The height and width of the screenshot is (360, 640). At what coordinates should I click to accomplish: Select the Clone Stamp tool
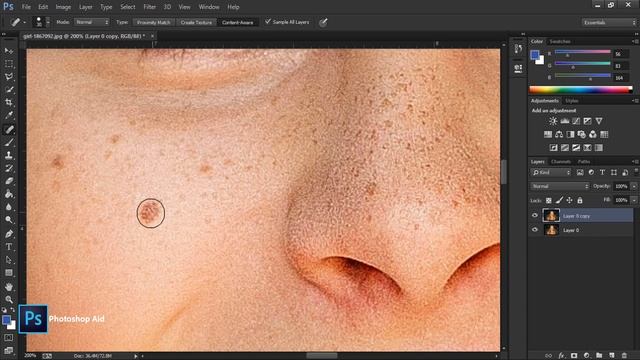pos(9,156)
